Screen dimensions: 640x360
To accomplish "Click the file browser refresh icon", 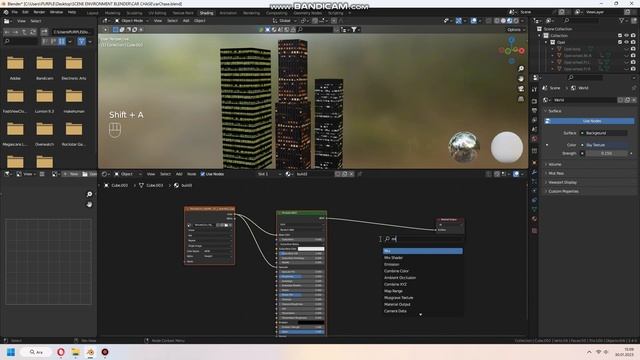I will 34,32.
